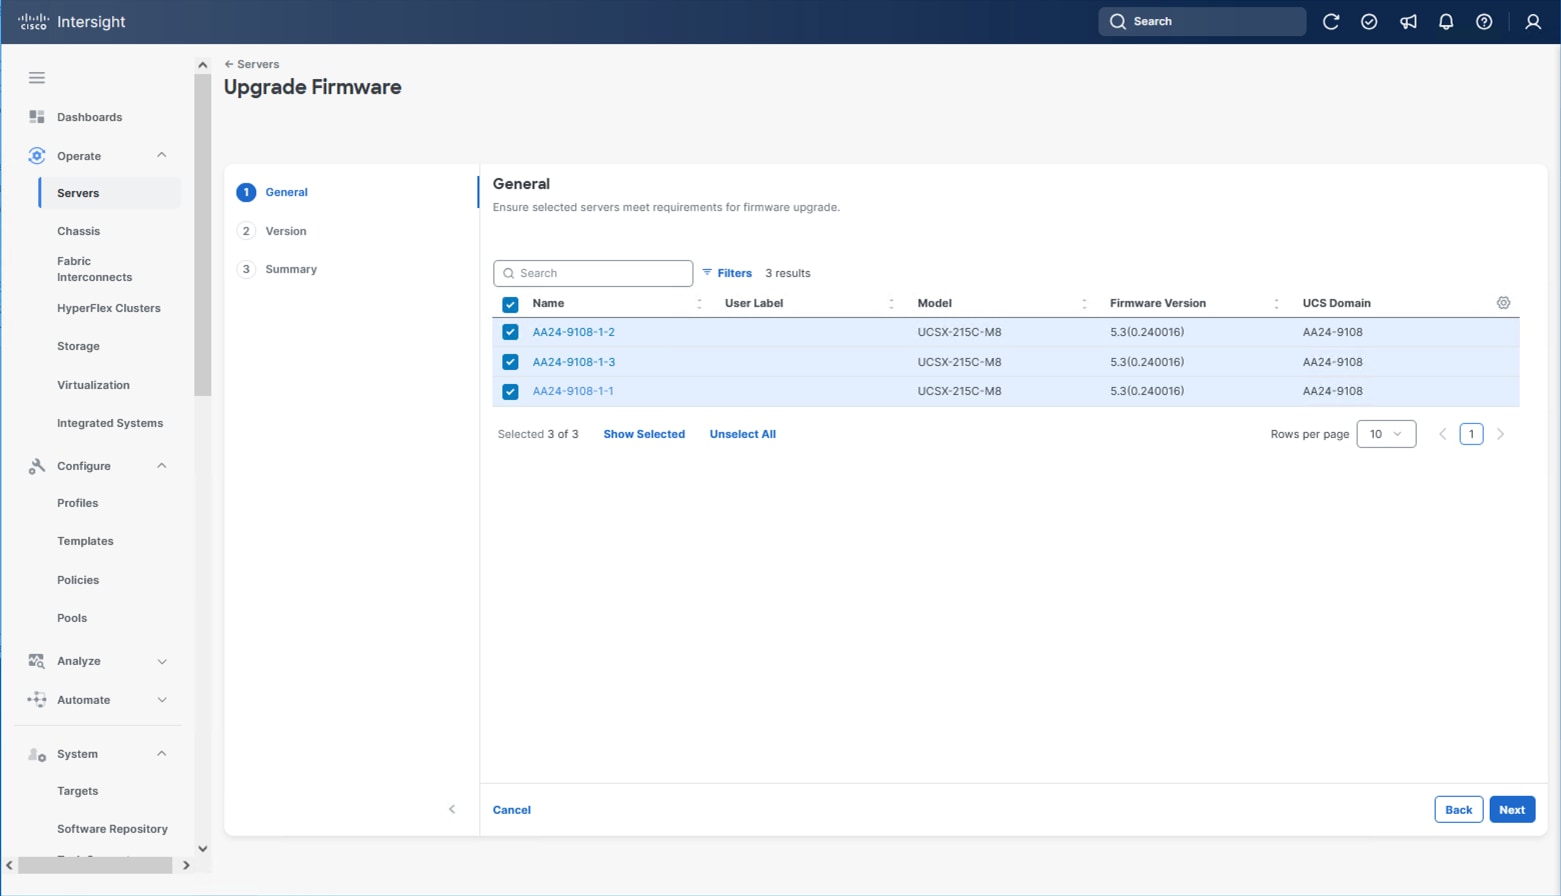The width and height of the screenshot is (1561, 896).
Task: Click inside the server search field
Action: (592, 273)
